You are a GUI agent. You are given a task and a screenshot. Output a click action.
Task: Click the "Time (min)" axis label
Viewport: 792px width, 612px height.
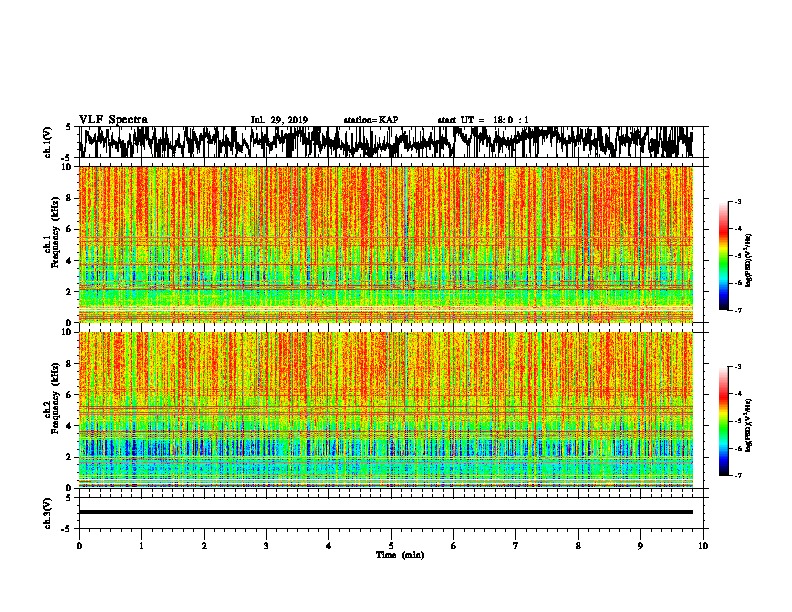[x=400, y=555]
